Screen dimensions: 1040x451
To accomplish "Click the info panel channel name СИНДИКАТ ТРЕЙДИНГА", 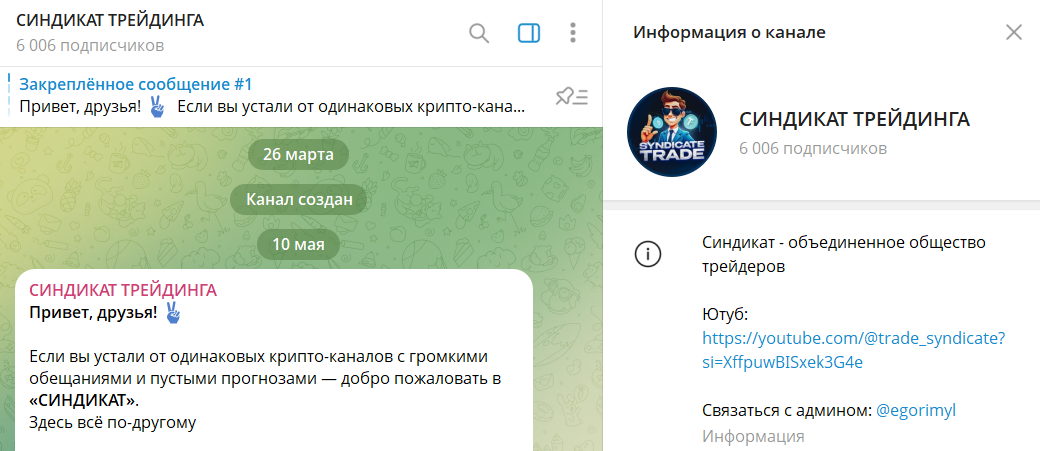I will (854, 120).
